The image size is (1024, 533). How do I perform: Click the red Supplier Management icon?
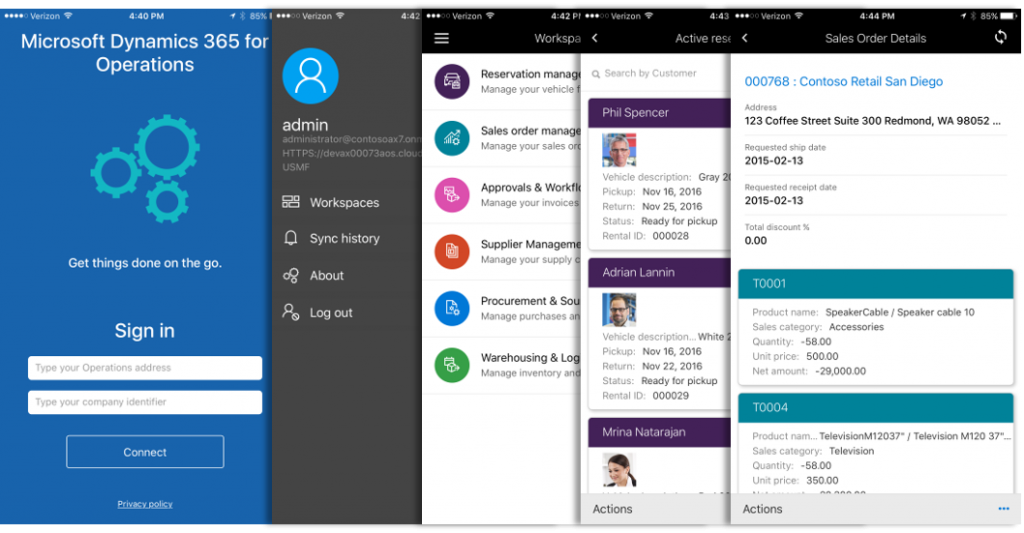[452, 251]
